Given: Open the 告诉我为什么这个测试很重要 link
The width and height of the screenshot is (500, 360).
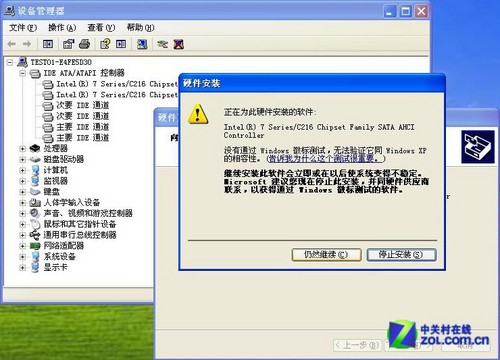Looking at the screenshot, I should (x=326, y=159).
